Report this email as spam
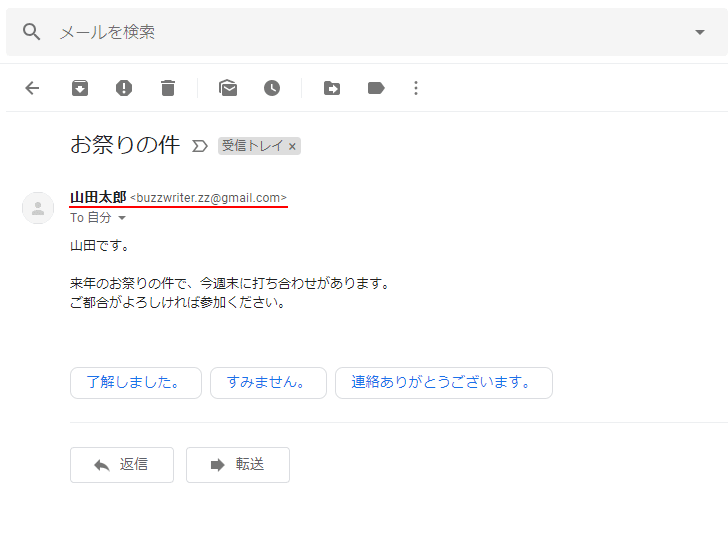Image resolution: width=728 pixels, height=534 pixels. coord(124,88)
